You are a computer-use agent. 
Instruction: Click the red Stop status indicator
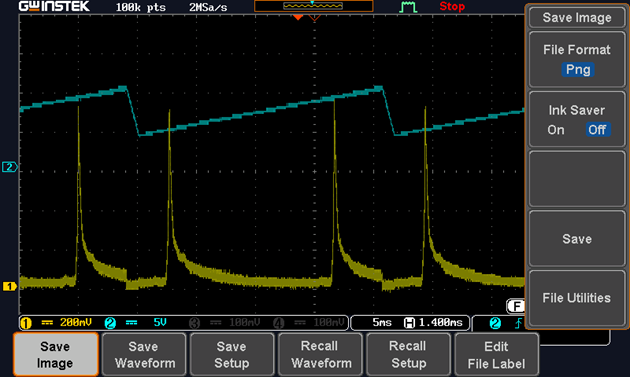click(x=452, y=6)
